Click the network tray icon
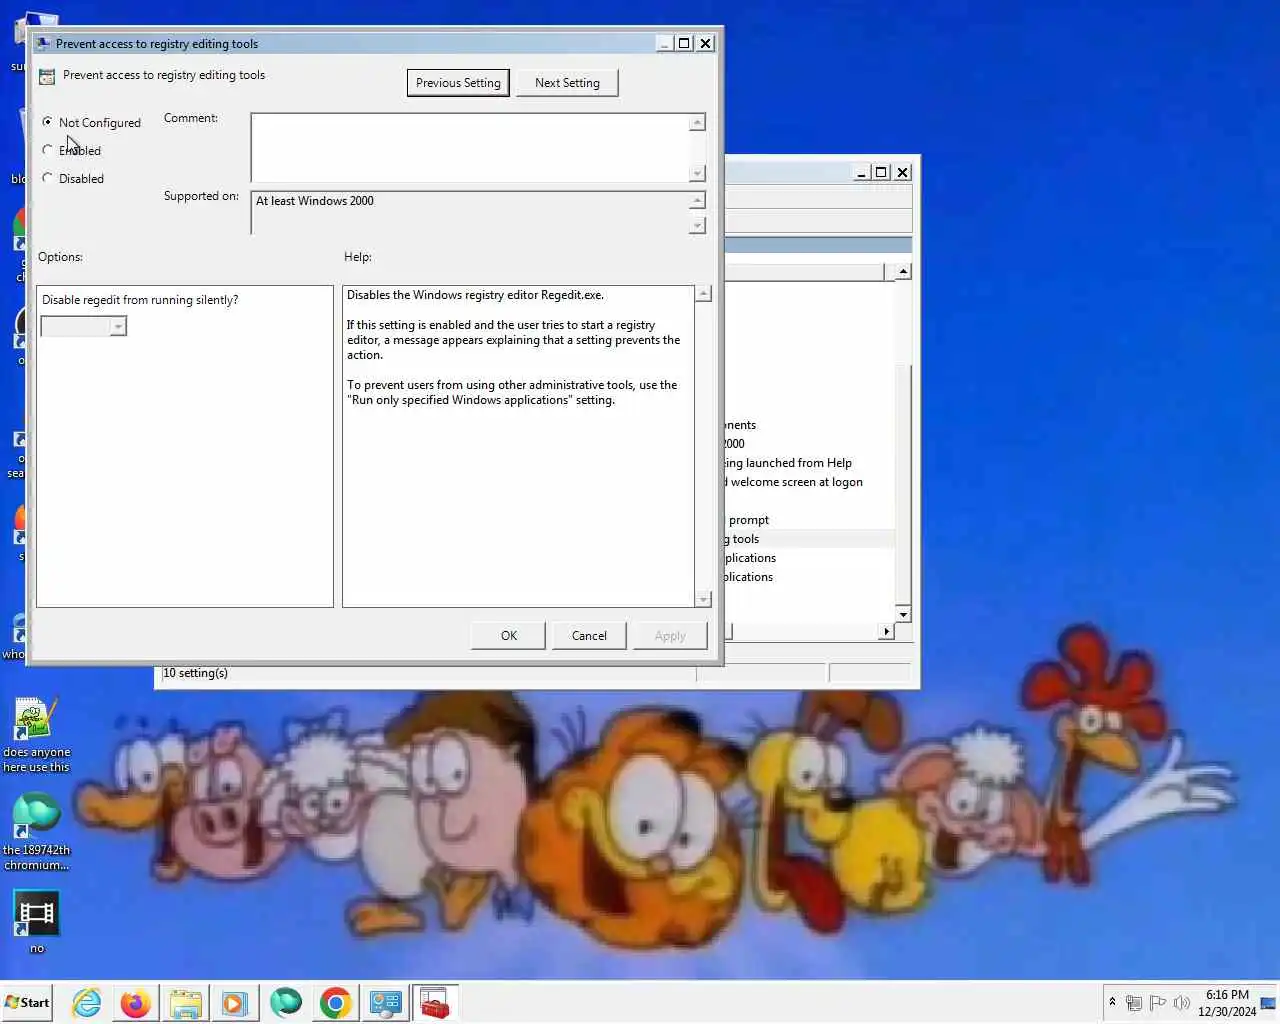 pos(1134,1002)
